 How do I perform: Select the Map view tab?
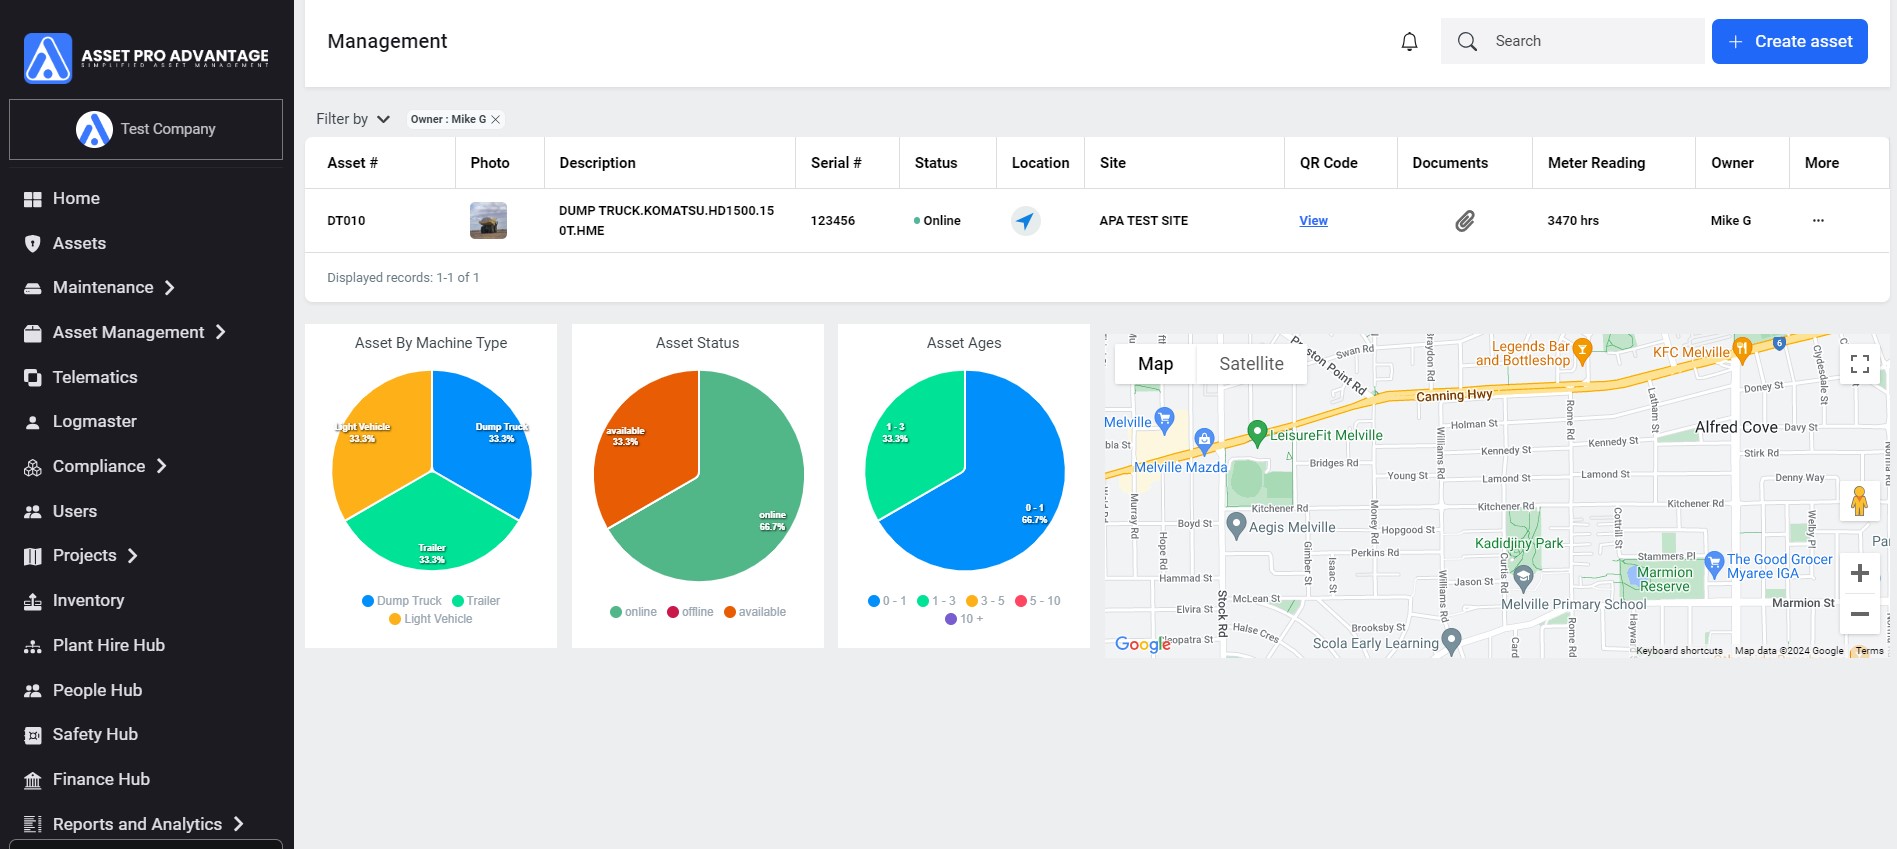[1155, 364]
